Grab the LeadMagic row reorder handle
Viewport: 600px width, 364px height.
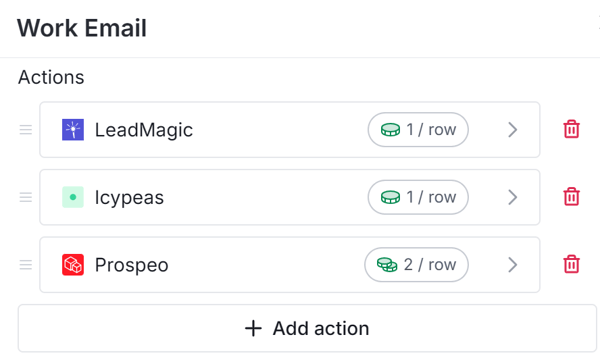(26, 130)
